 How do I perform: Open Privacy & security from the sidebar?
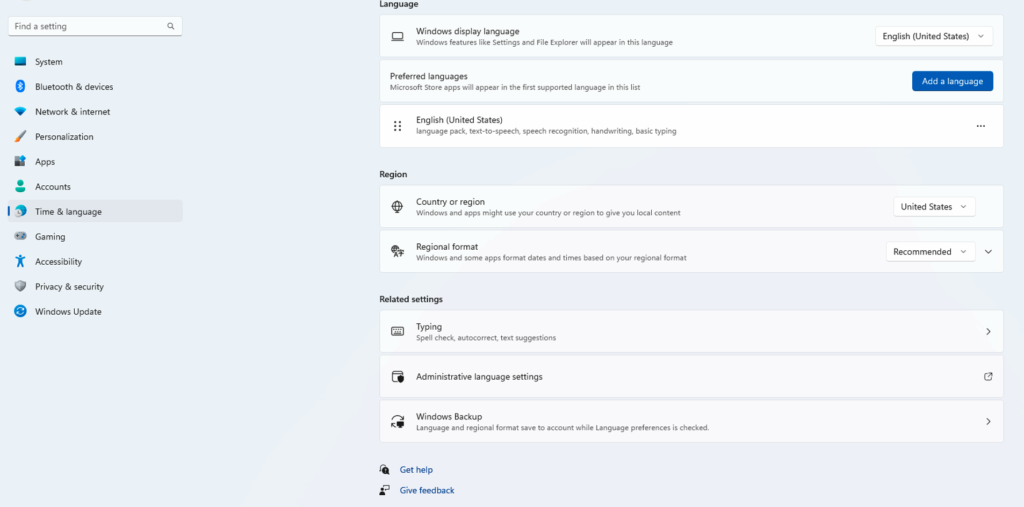[x=95, y=286]
